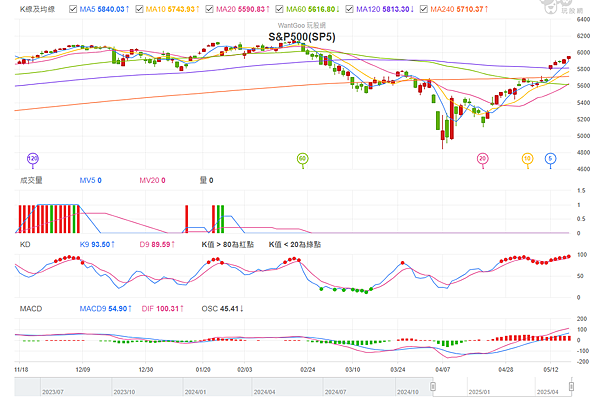Uncheck the MA120 checkbox
Screen dimensions: 600x400
(349, 9)
